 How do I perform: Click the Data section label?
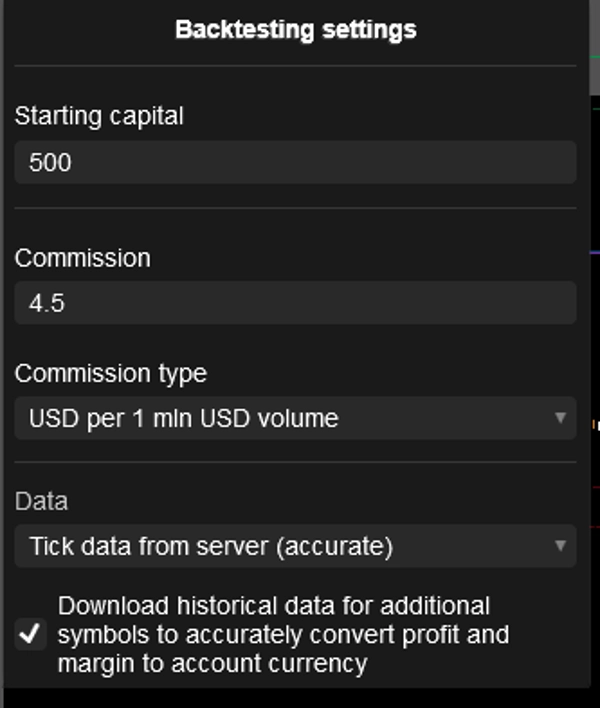point(41,502)
